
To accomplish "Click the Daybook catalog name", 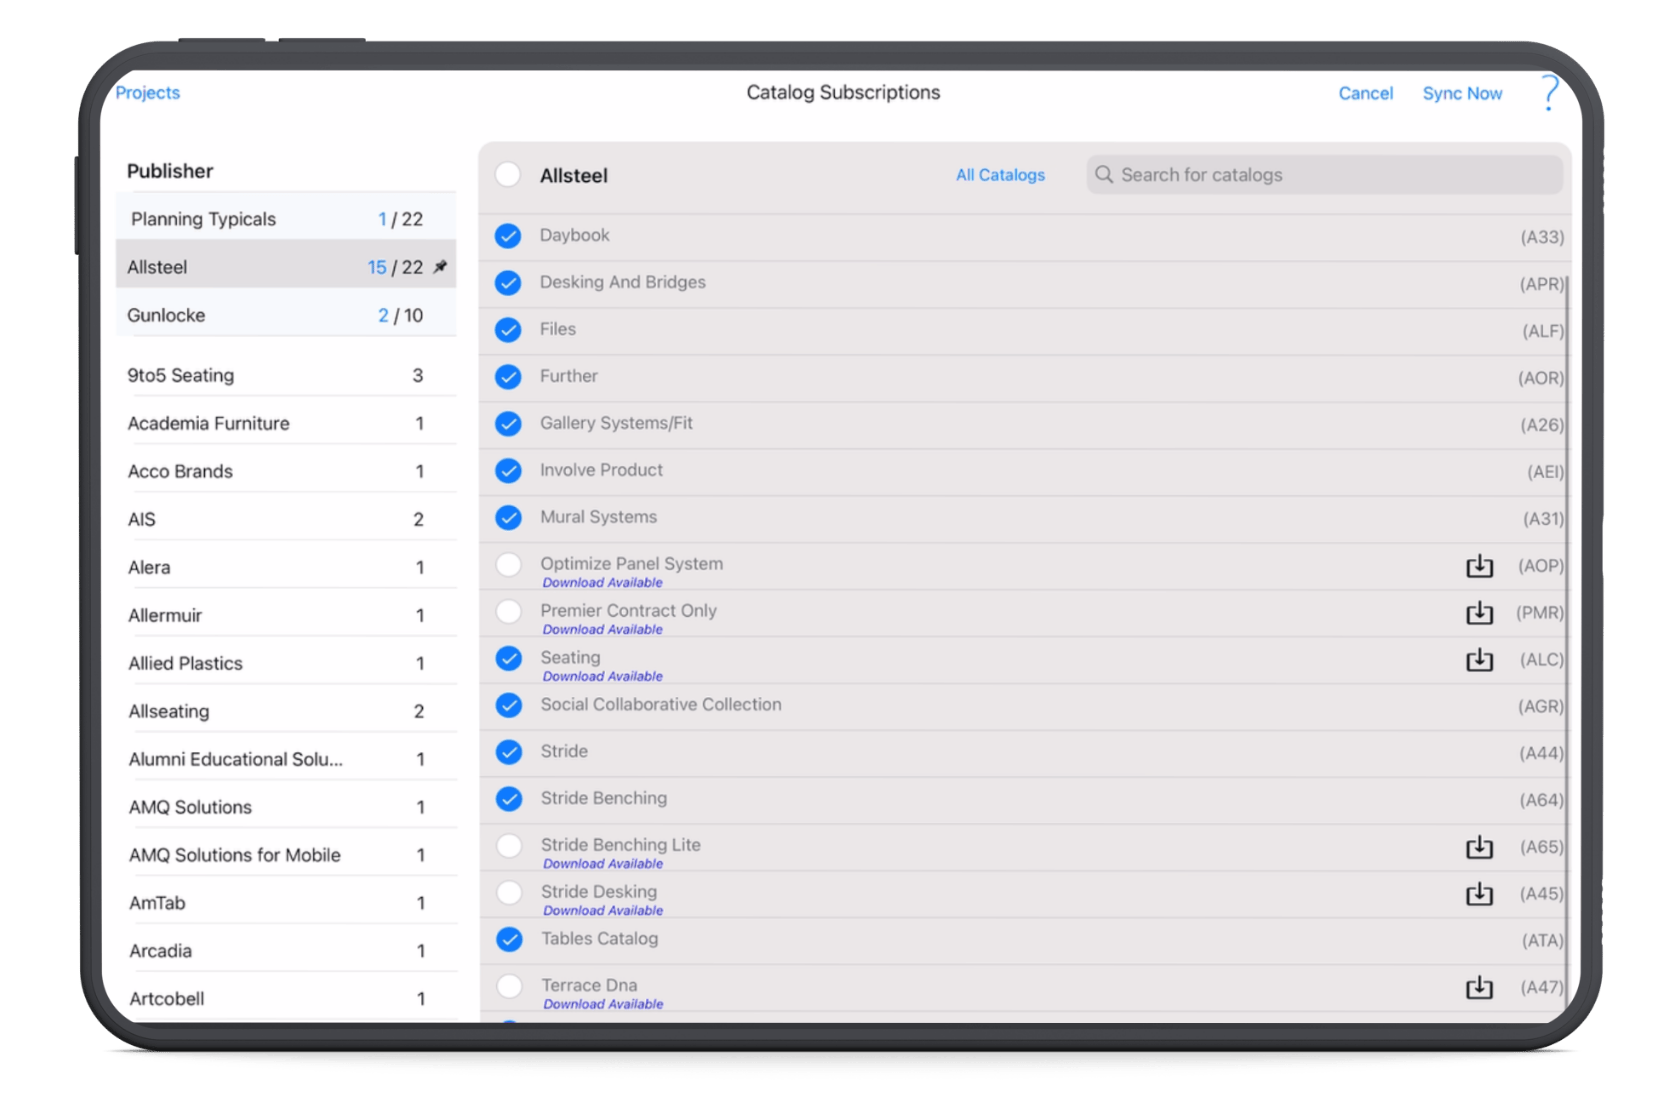I will (x=574, y=235).
